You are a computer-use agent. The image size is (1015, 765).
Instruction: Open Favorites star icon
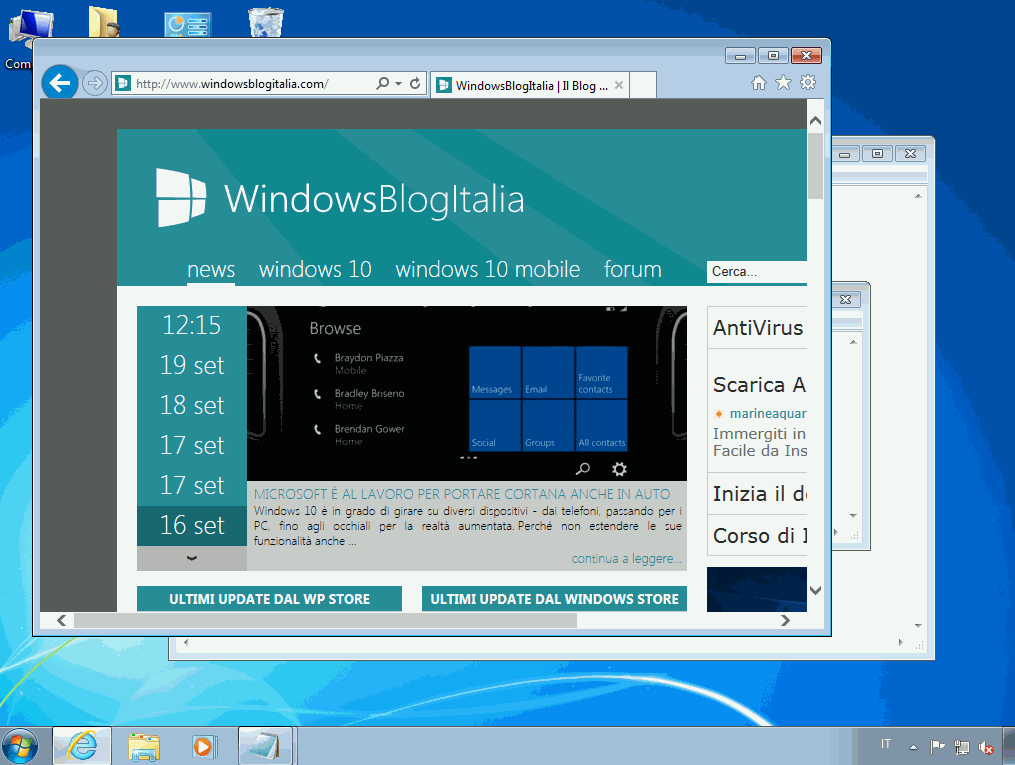[783, 83]
